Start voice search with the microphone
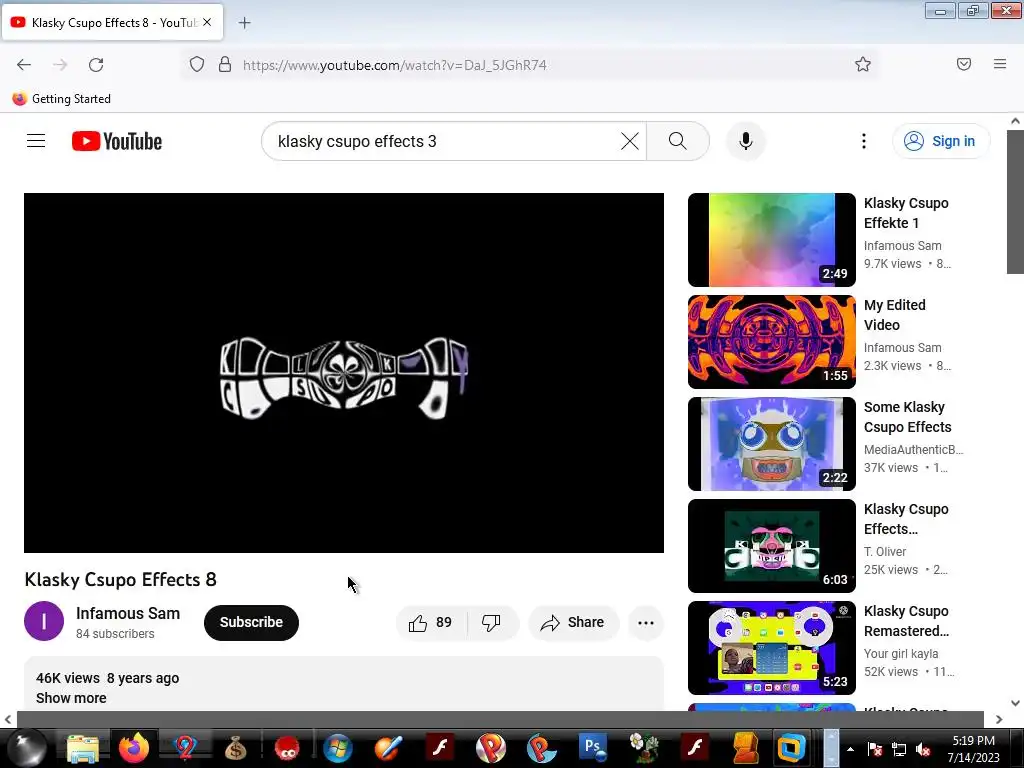The height and width of the screenshot is (768, 1024). [745, 141]
